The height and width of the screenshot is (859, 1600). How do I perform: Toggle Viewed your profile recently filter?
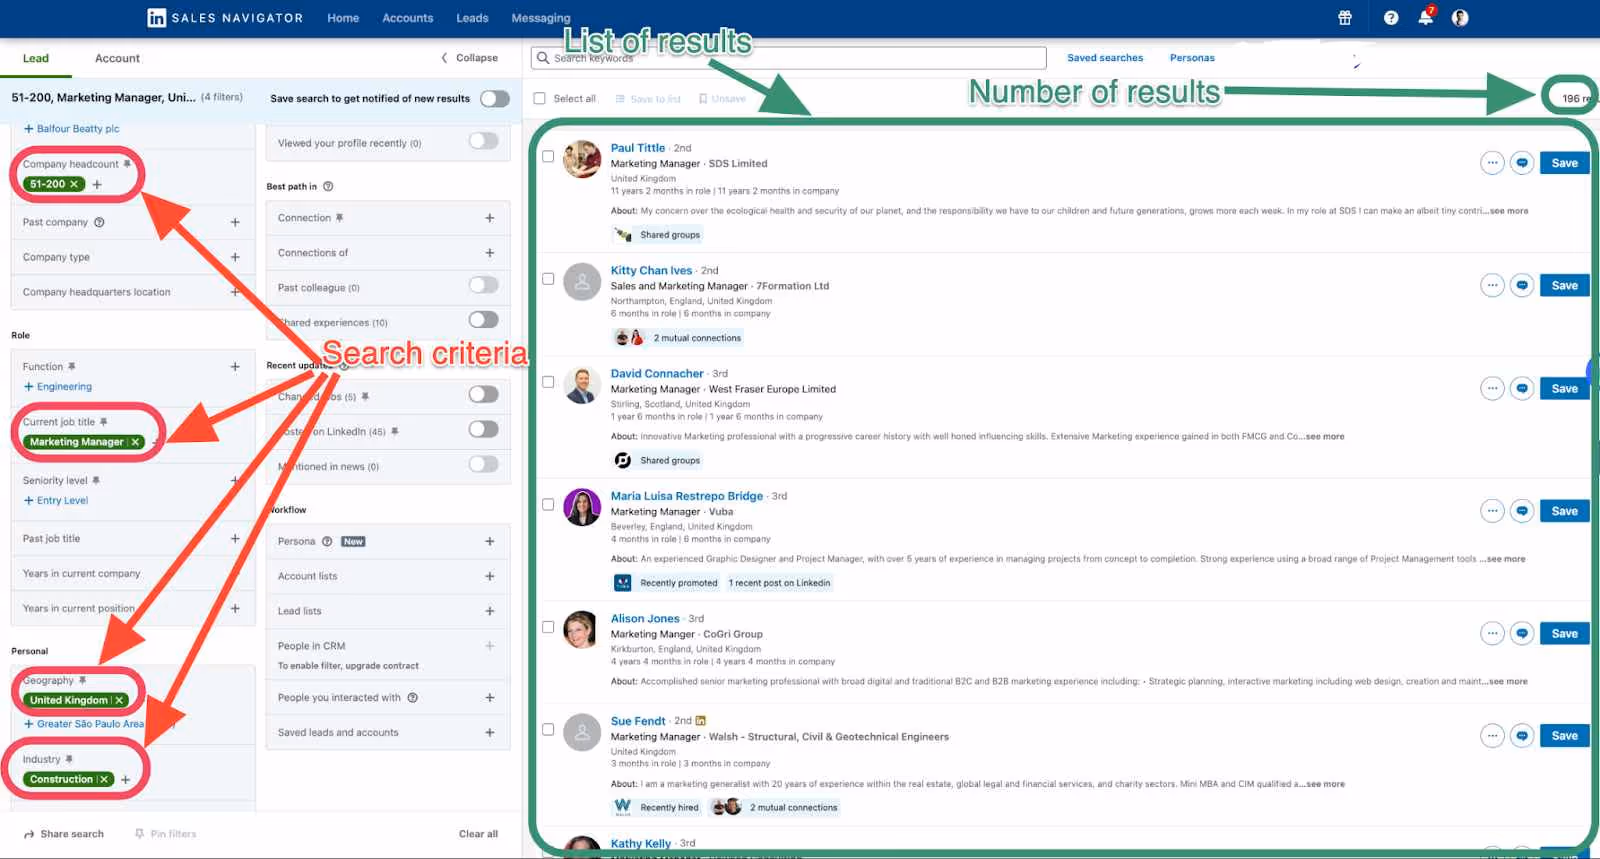coord(484,142)
